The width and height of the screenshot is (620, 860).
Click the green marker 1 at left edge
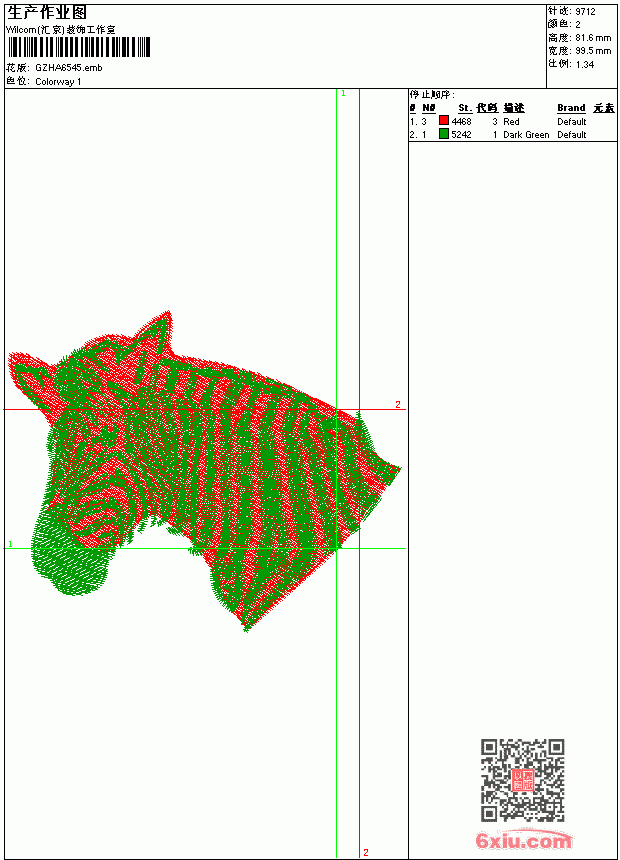[x=10, y=544]
